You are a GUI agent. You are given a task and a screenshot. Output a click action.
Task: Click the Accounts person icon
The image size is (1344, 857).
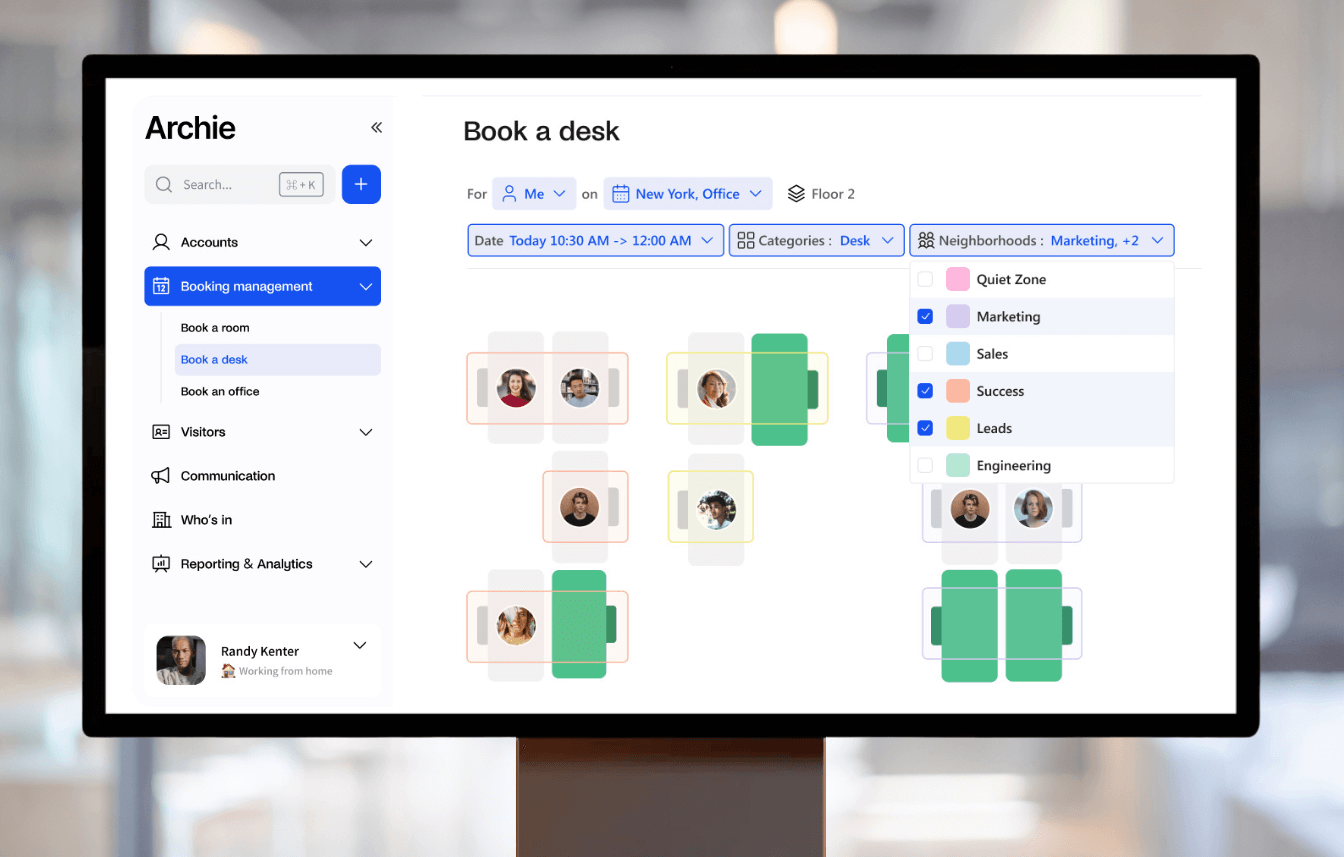coord(161,242)
